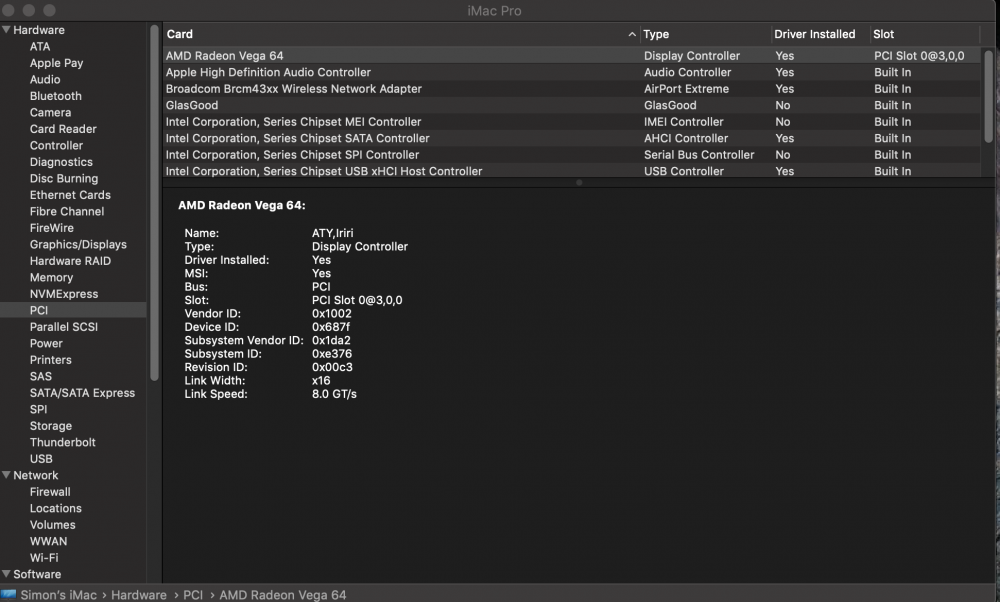Screen dimensions: 1000x602
Task: Select the Chipset MEI Controller row
Action: [572, 122]
